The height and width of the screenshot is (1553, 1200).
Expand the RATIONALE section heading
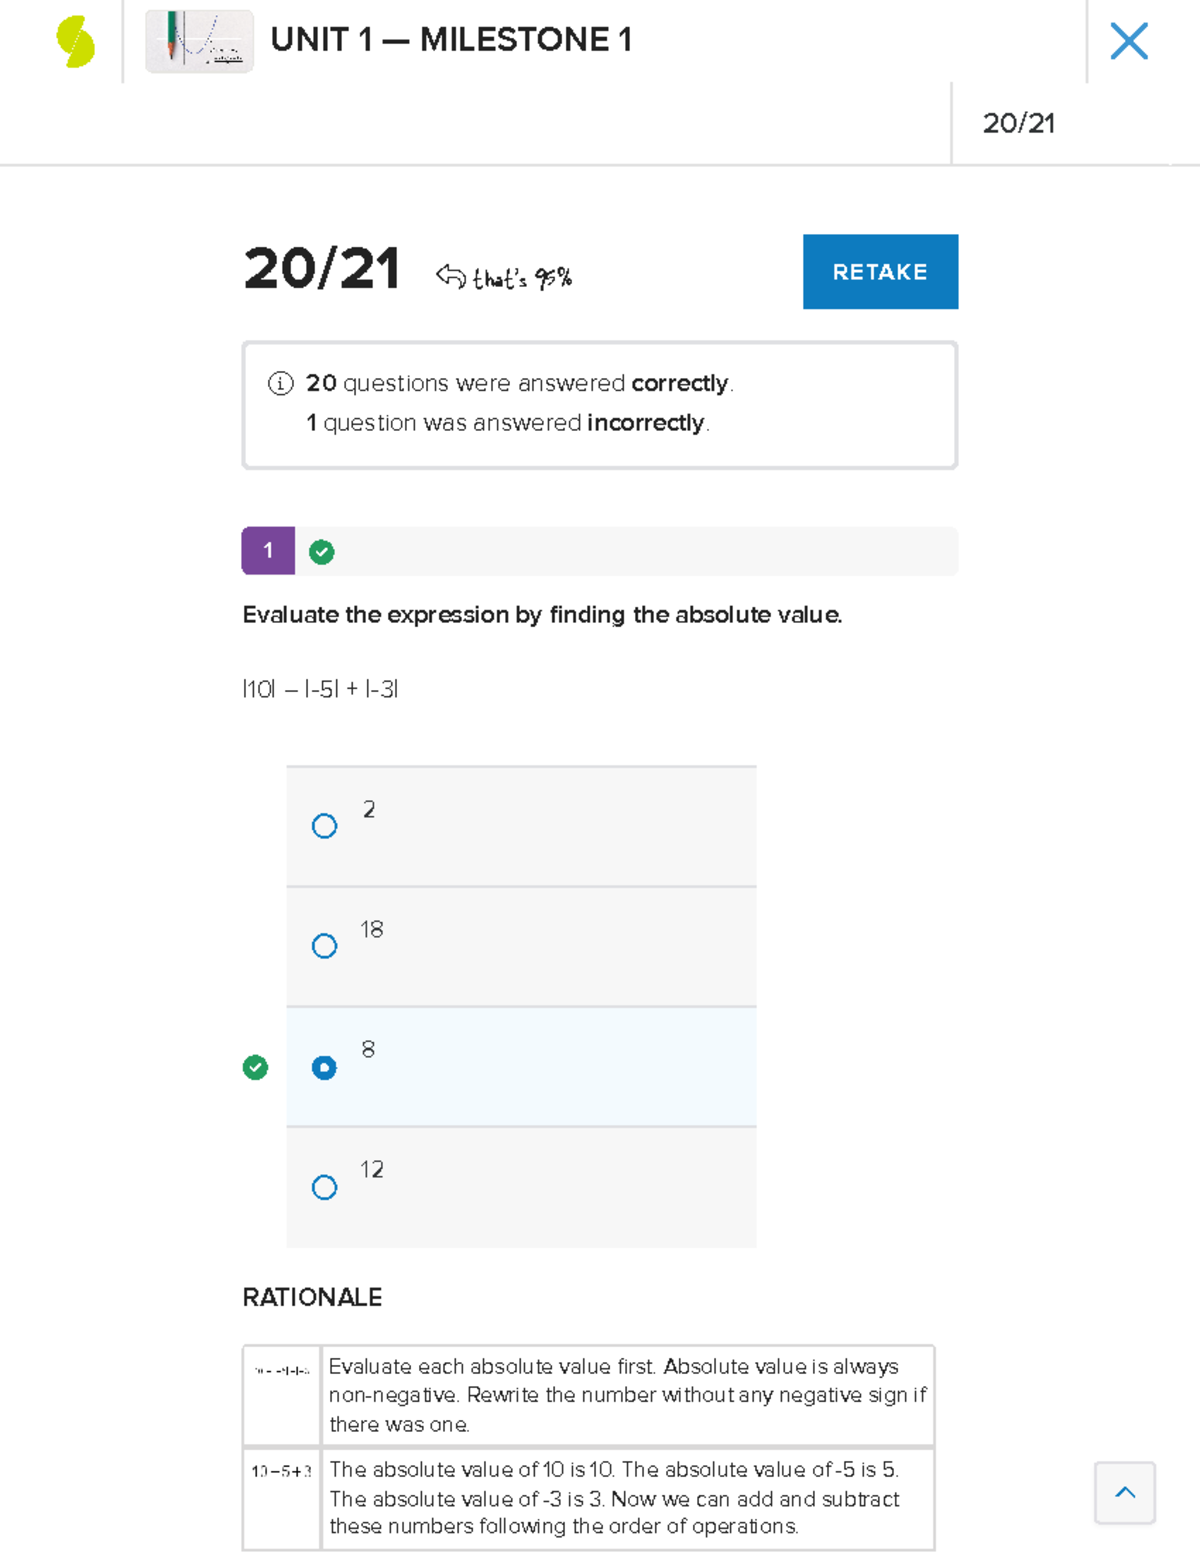pyautogui.click(x=311, y=1297)
